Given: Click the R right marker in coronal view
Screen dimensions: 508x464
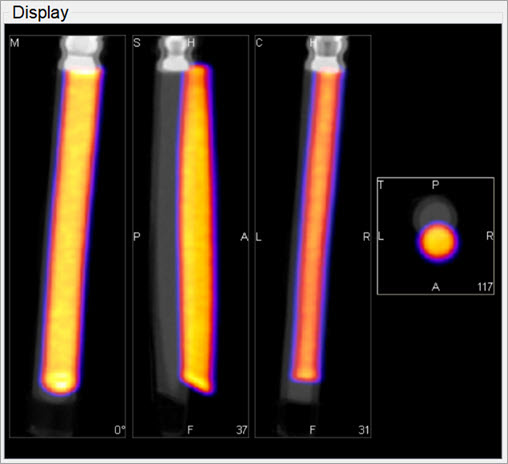Looking at the screenshot, I should [366, 237].
